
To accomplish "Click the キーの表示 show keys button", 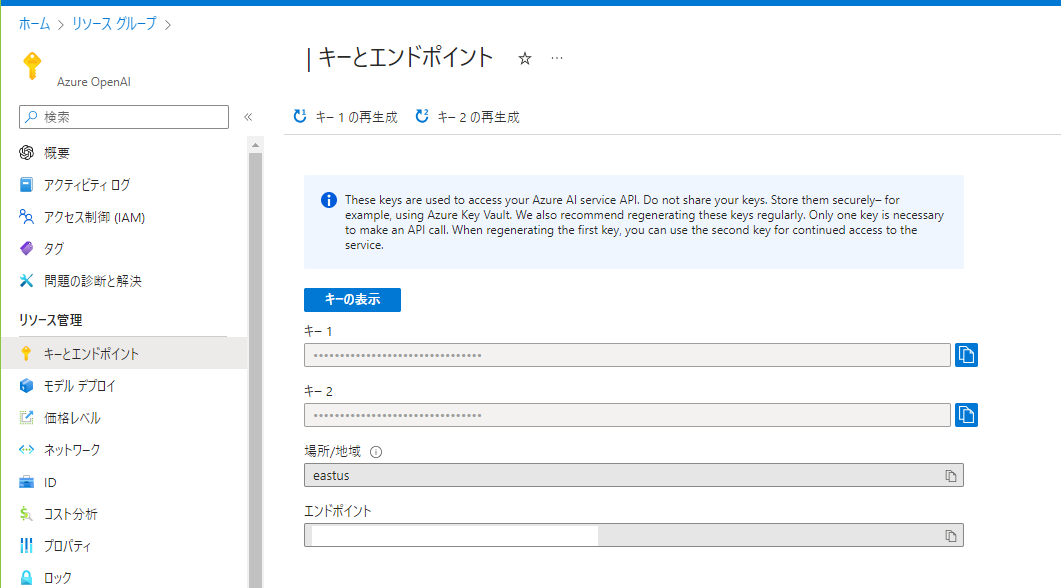I will (x=353, y=300).
